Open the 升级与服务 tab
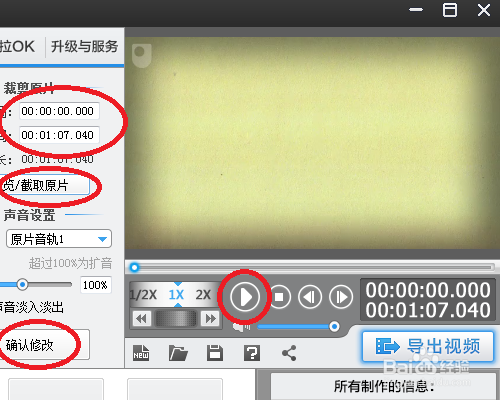 pyautogui.click(x=84, y=46)
